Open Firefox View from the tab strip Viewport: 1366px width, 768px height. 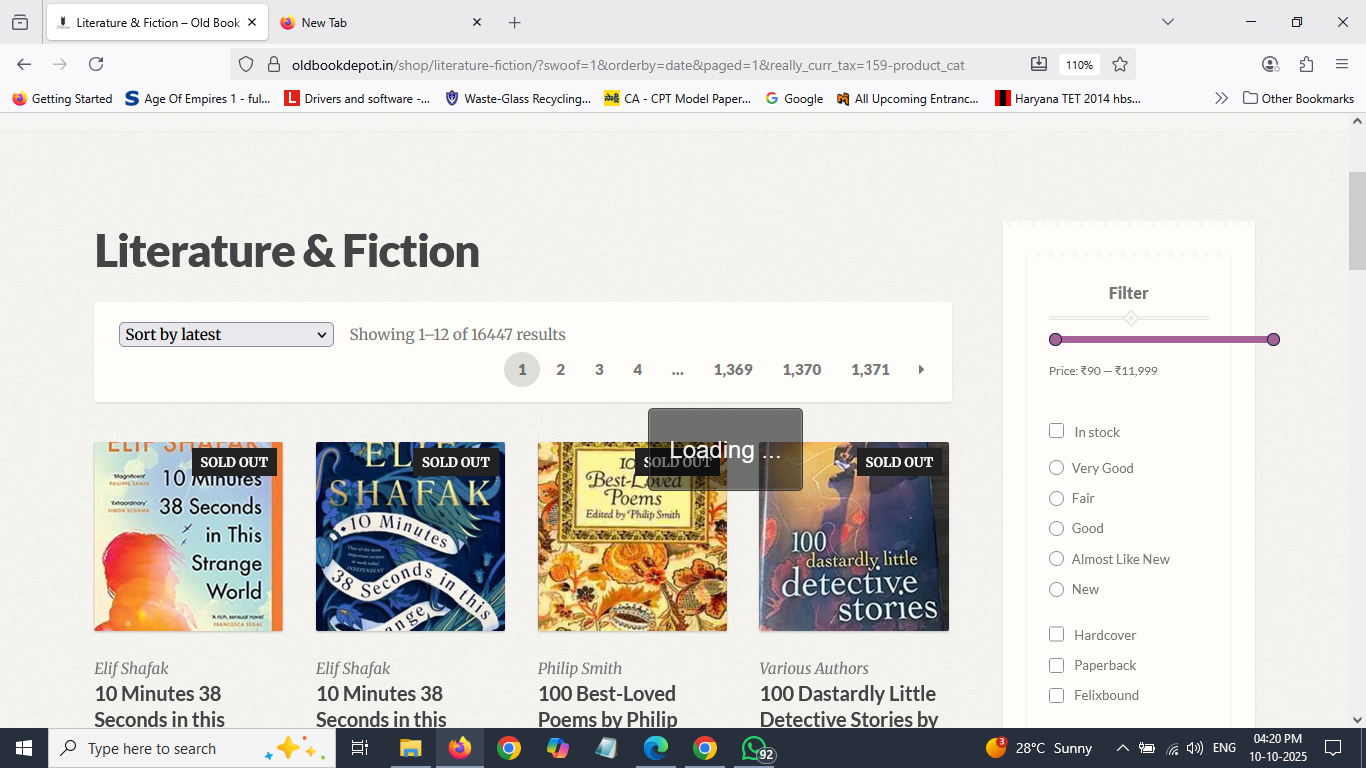click(x=20, y=22)
